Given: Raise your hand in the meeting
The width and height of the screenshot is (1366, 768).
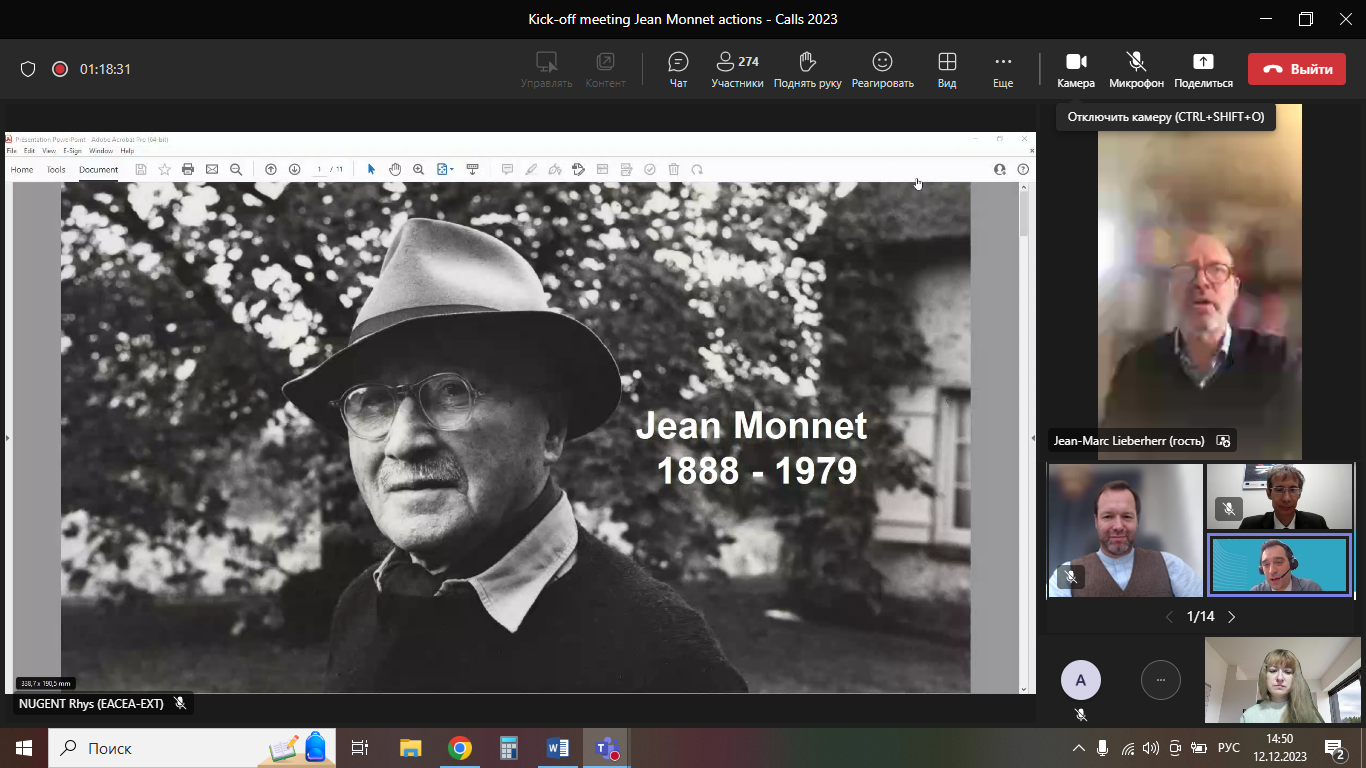Looking at the screenshot, I should pyautogui.click(x=807, y=69).
